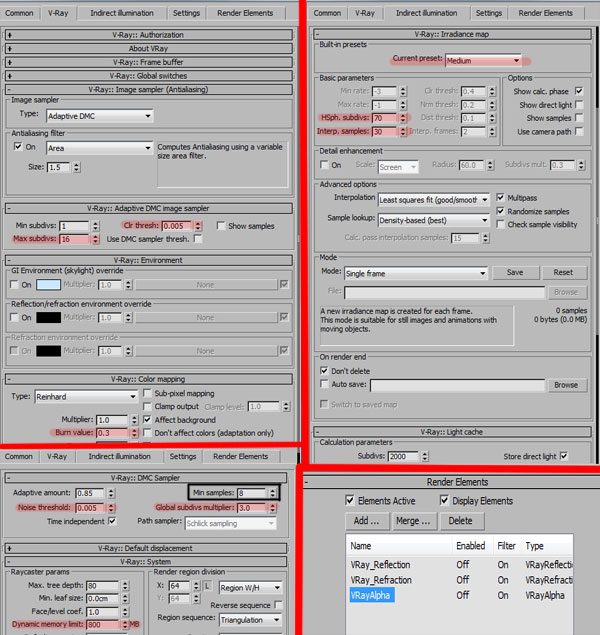
Task: Click the Light cache Subdivs 2000 field
Action: pos(403,456)
